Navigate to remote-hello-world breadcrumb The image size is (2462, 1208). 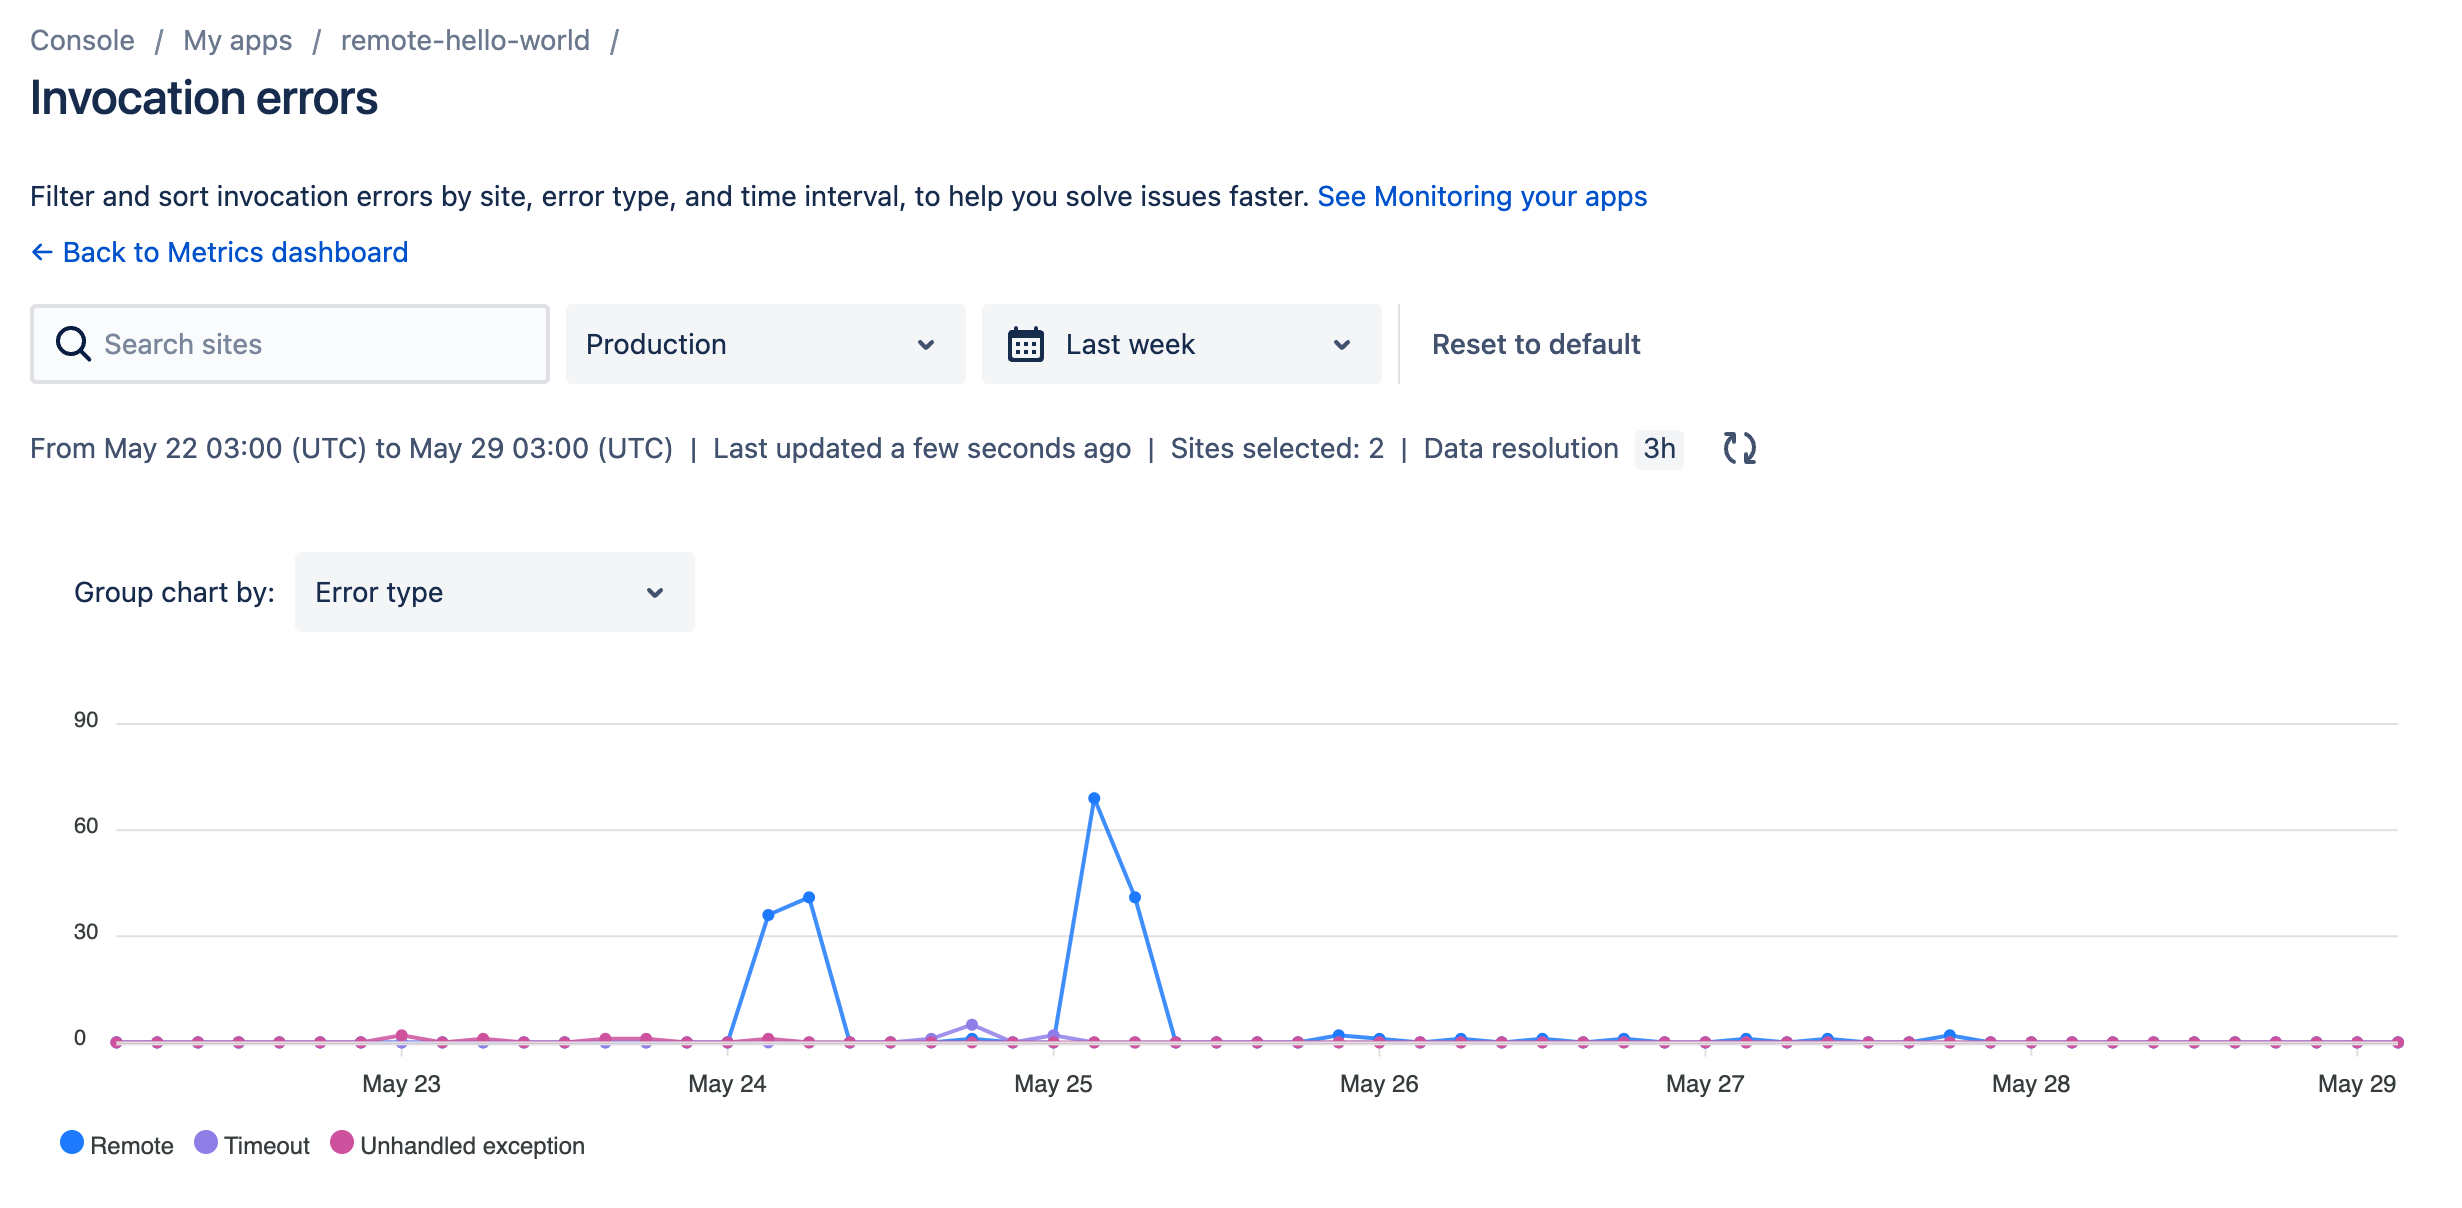click(465, 40)
